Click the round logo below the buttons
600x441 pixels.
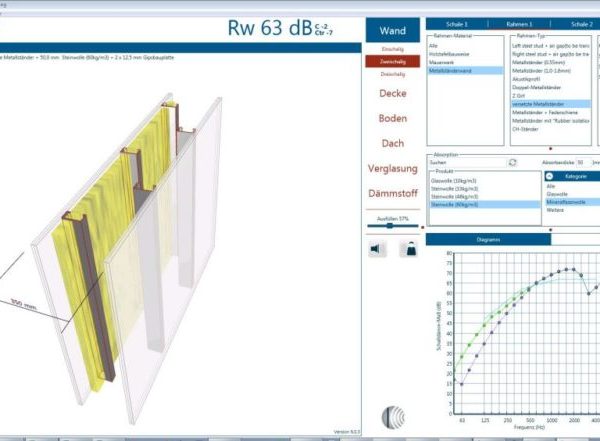tap(393, 417)
